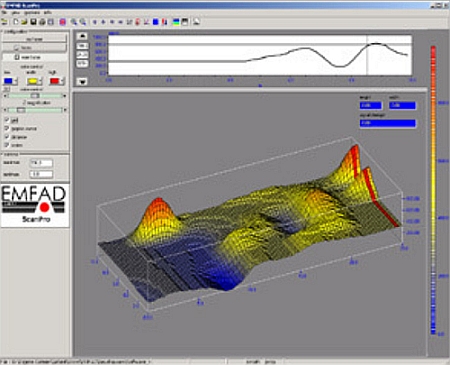Click the solid blue square toolbar icon
The image size is (450, 365).
click(x=155, y=22)
